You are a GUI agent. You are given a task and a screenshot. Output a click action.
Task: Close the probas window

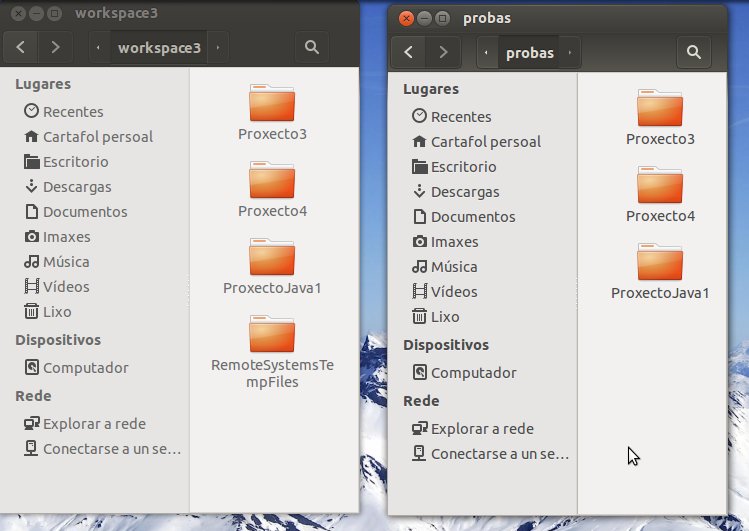click(x=406, y=18)
